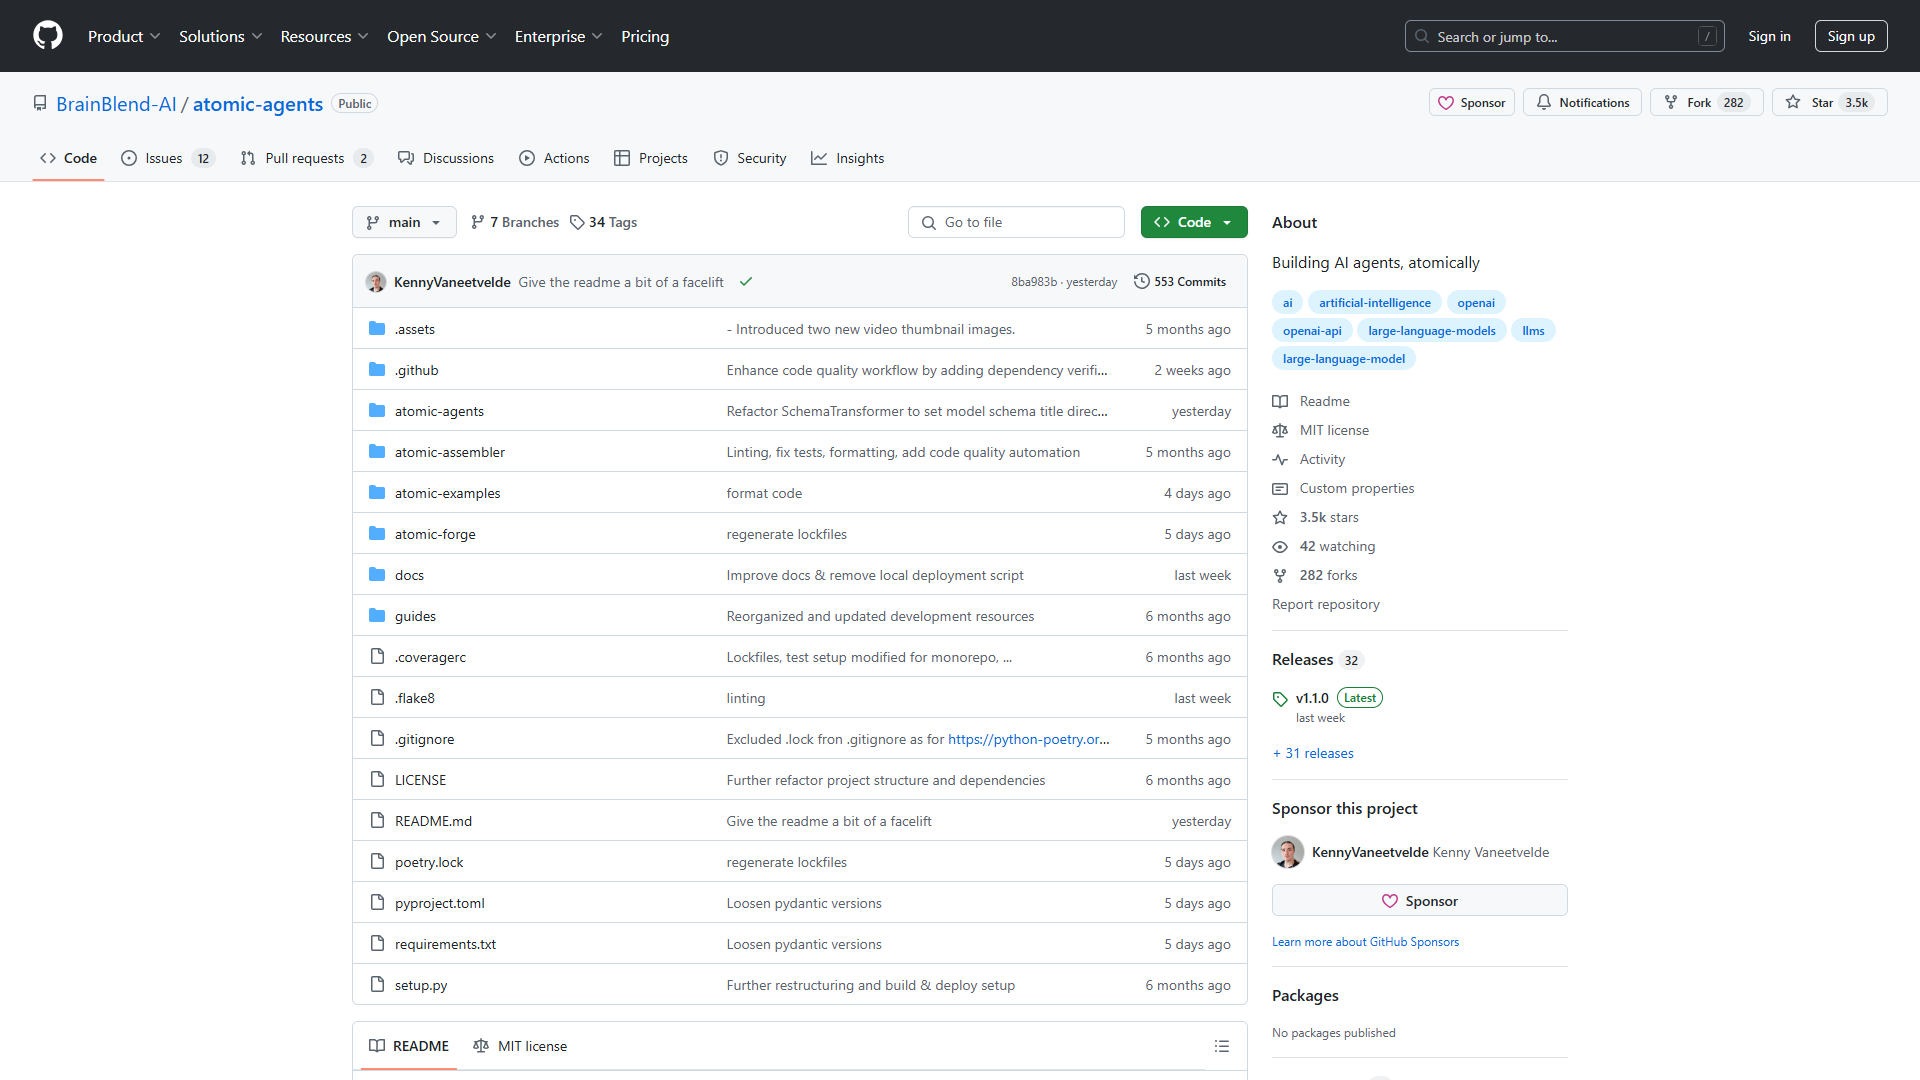Open the Insights tab
This screenshot has height=1080, width=1920.
click(848, 158)
